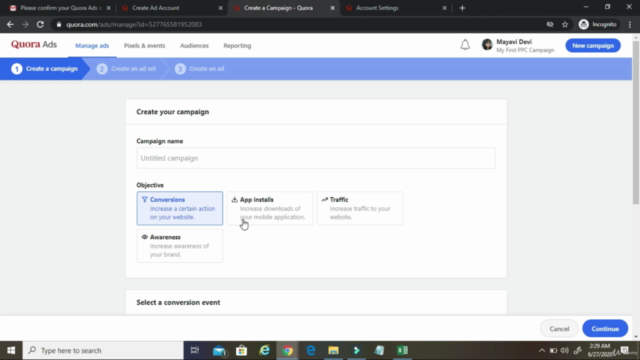Click the Campaign name input field

pos(316,158)
